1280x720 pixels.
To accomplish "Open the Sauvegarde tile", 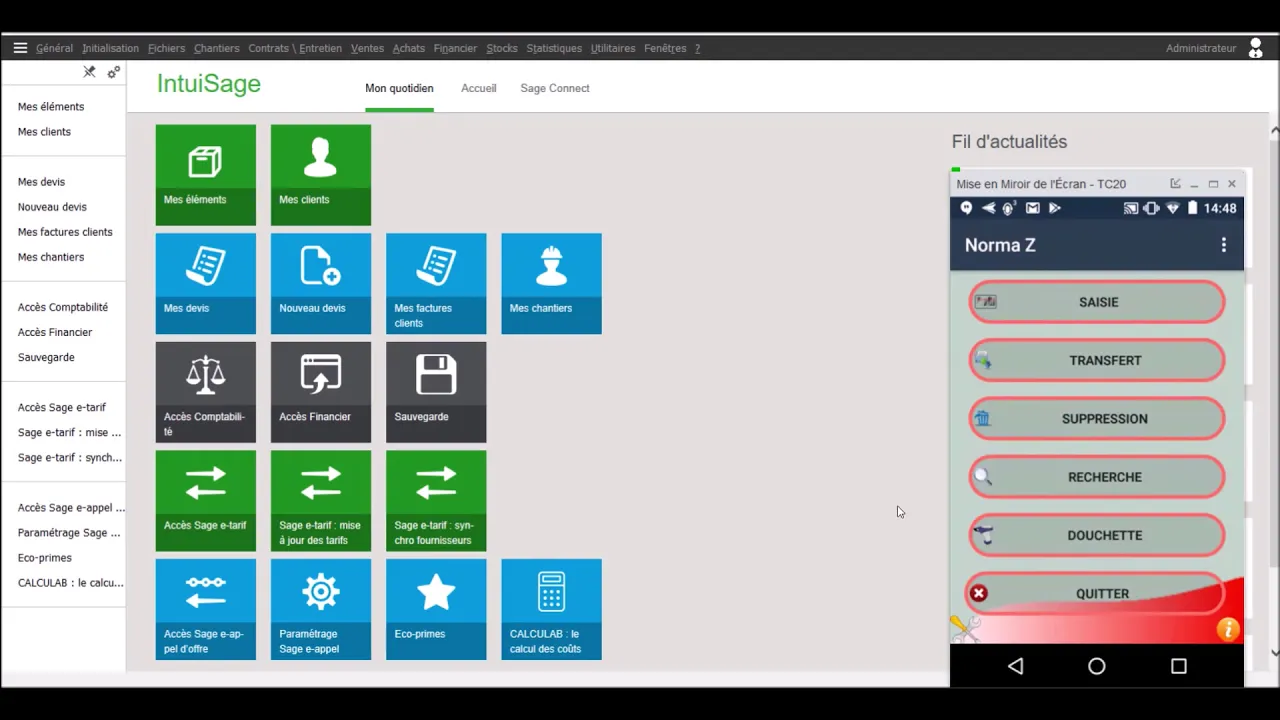I will tap(436, 392).
